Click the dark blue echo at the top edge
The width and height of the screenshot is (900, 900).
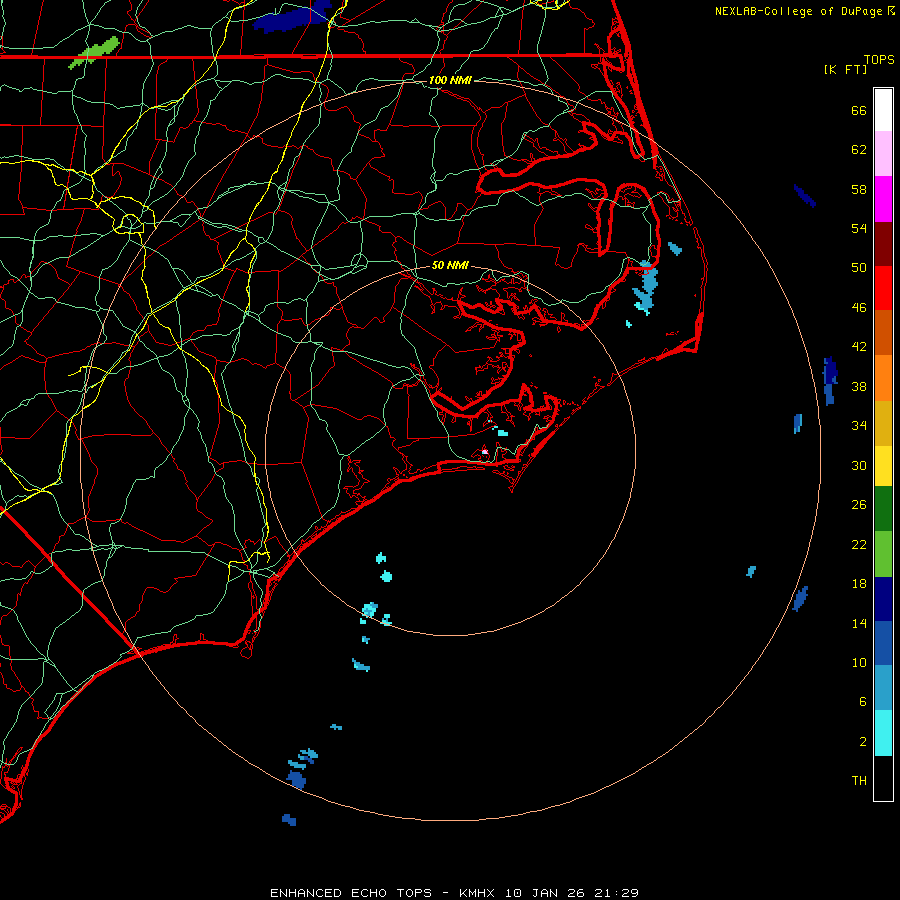[293, 17]
